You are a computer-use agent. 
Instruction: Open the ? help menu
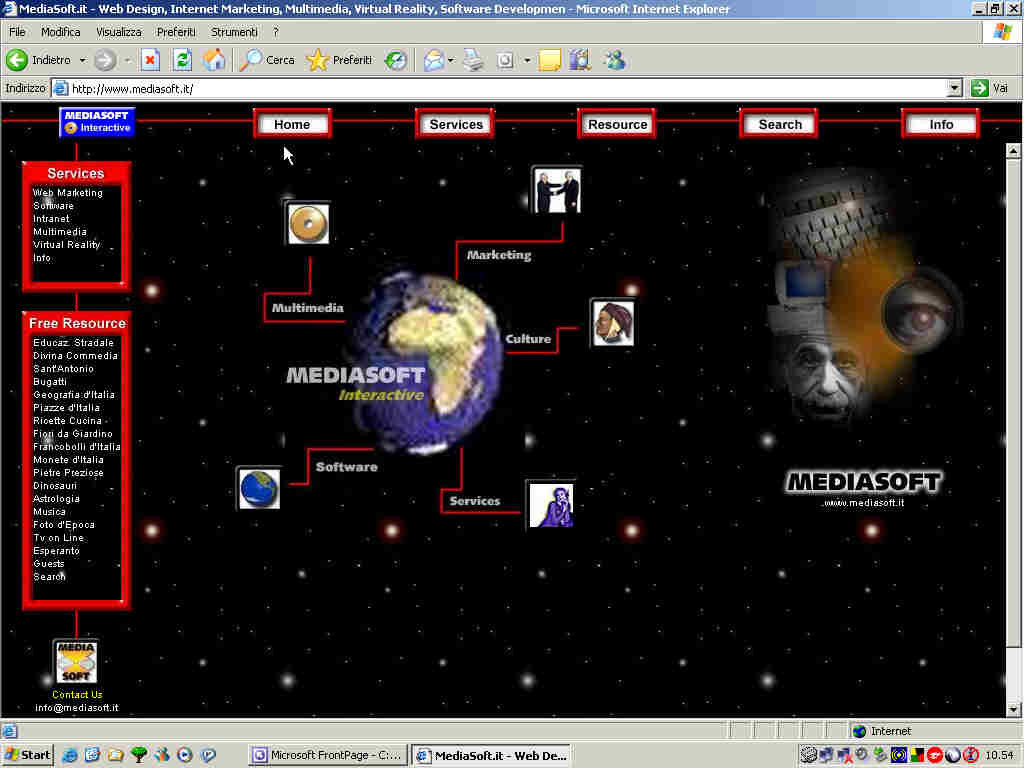point(276,32)
